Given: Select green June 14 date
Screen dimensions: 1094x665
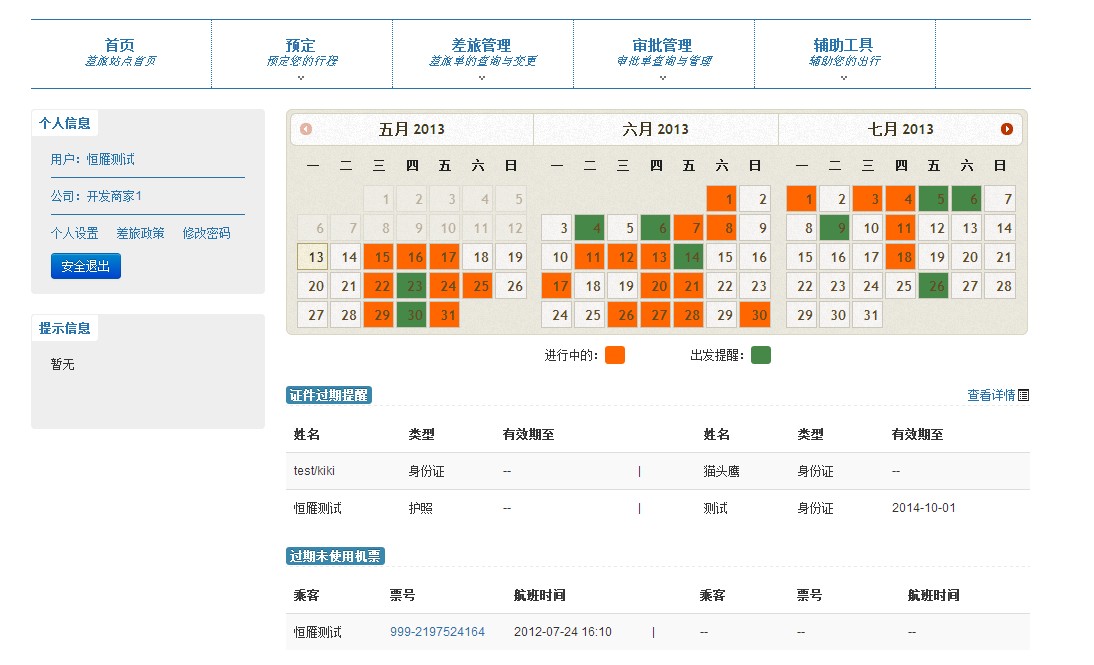Looking at the screenshot, I should (x=688, y=257).
